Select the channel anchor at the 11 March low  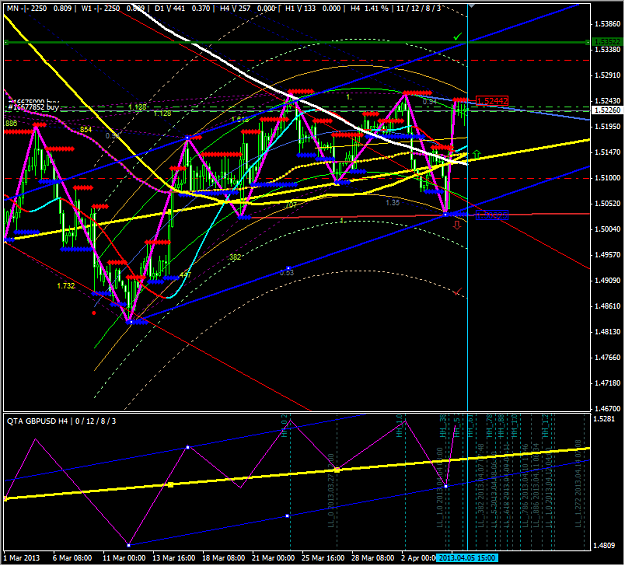(130, 321)
